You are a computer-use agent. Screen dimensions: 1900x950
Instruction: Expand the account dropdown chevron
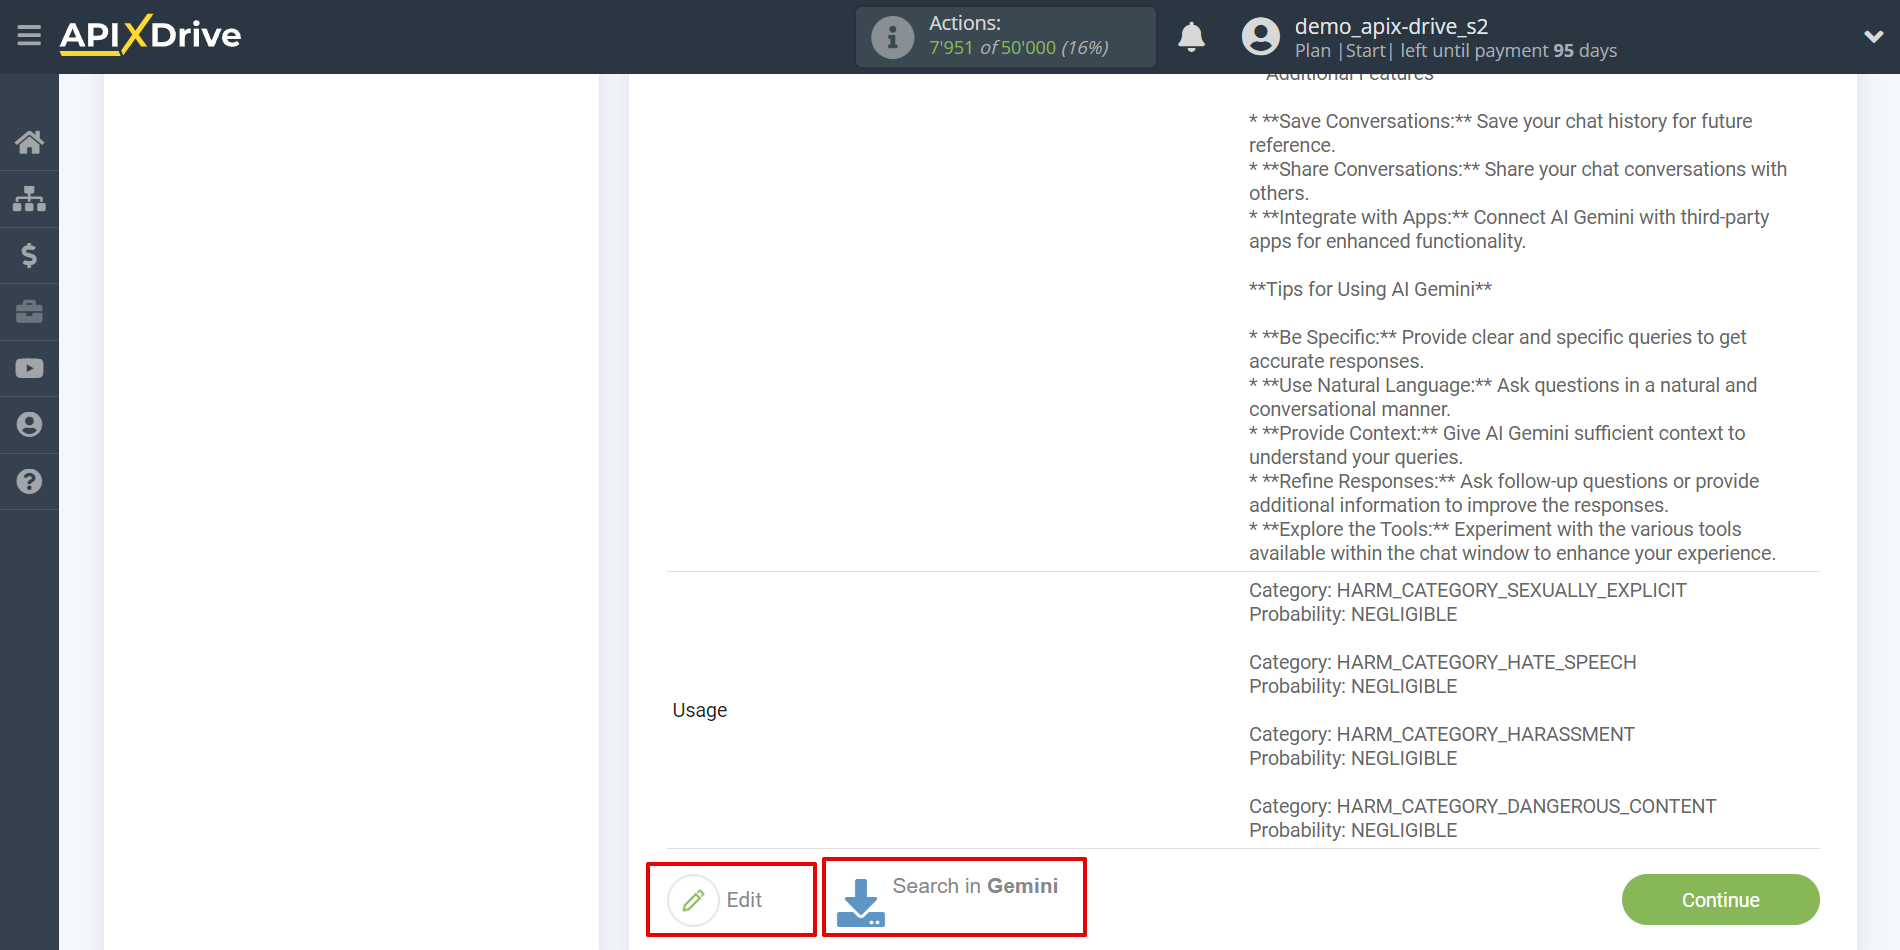click(x=1873, y=37)
